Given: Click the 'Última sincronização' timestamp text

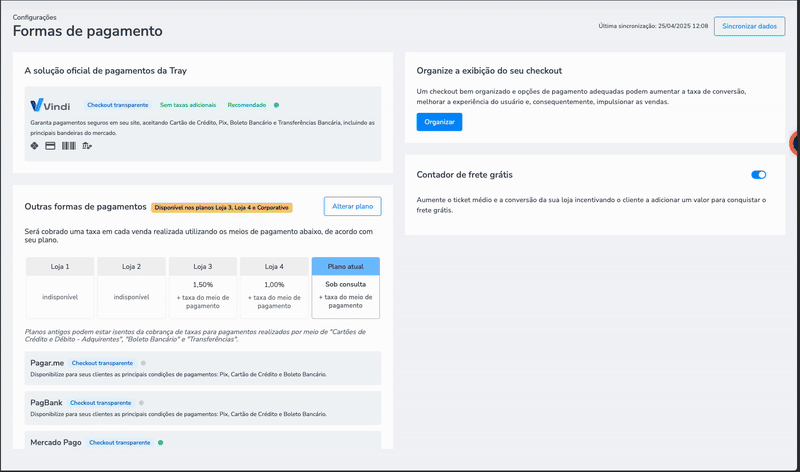Looking at the screenshot, I should coord(653,26).
